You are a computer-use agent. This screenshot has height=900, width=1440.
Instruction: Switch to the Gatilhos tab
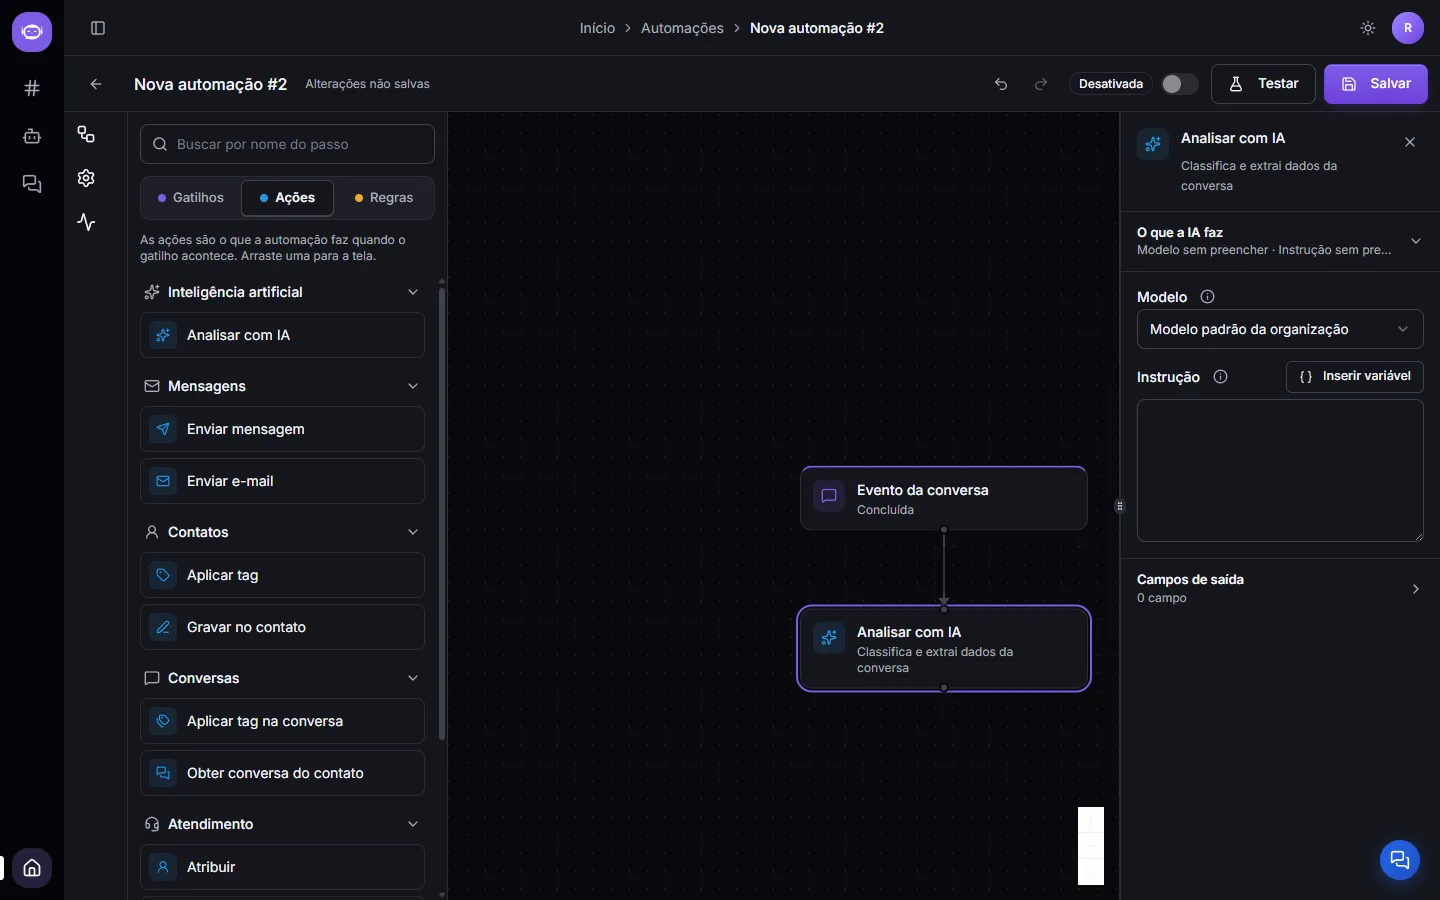click(x=191, y=198)
